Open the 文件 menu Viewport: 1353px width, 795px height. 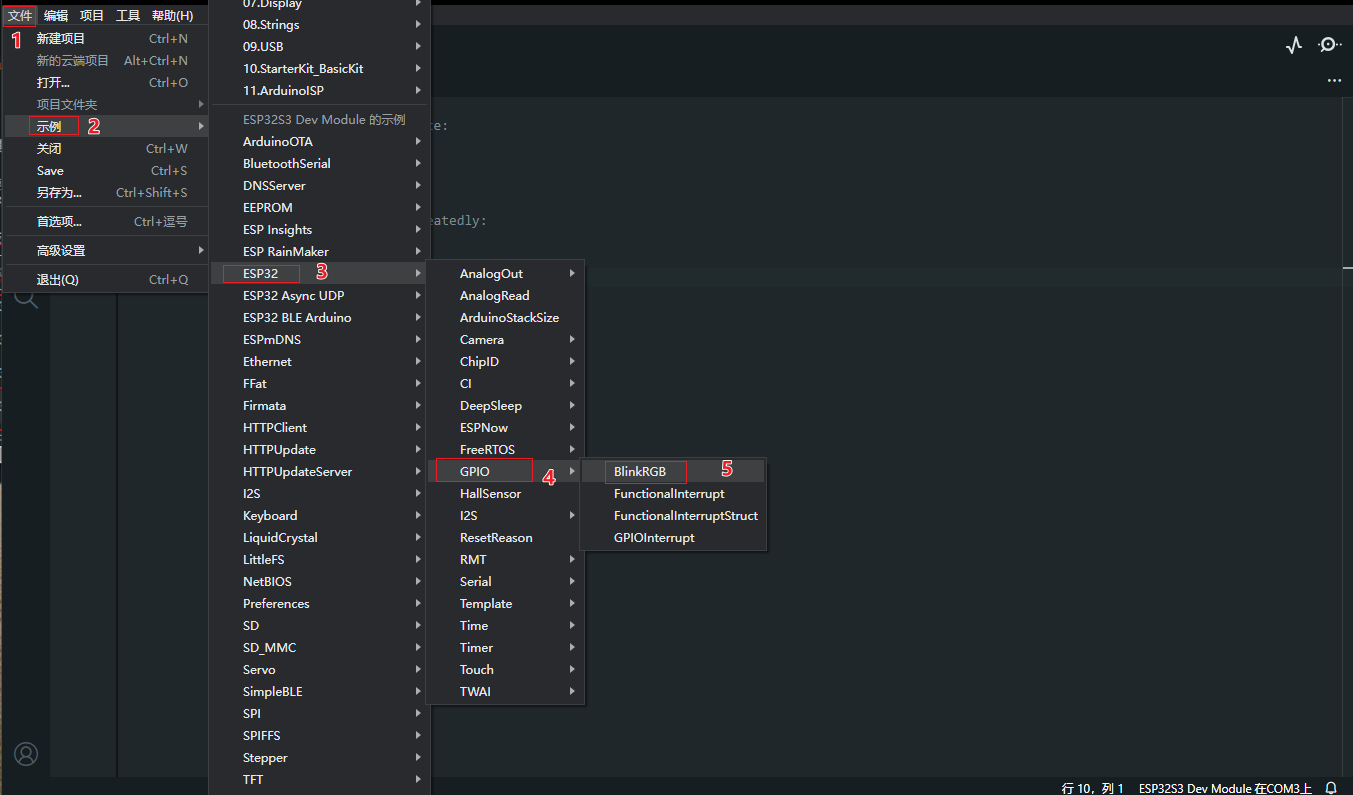point(20,15)
